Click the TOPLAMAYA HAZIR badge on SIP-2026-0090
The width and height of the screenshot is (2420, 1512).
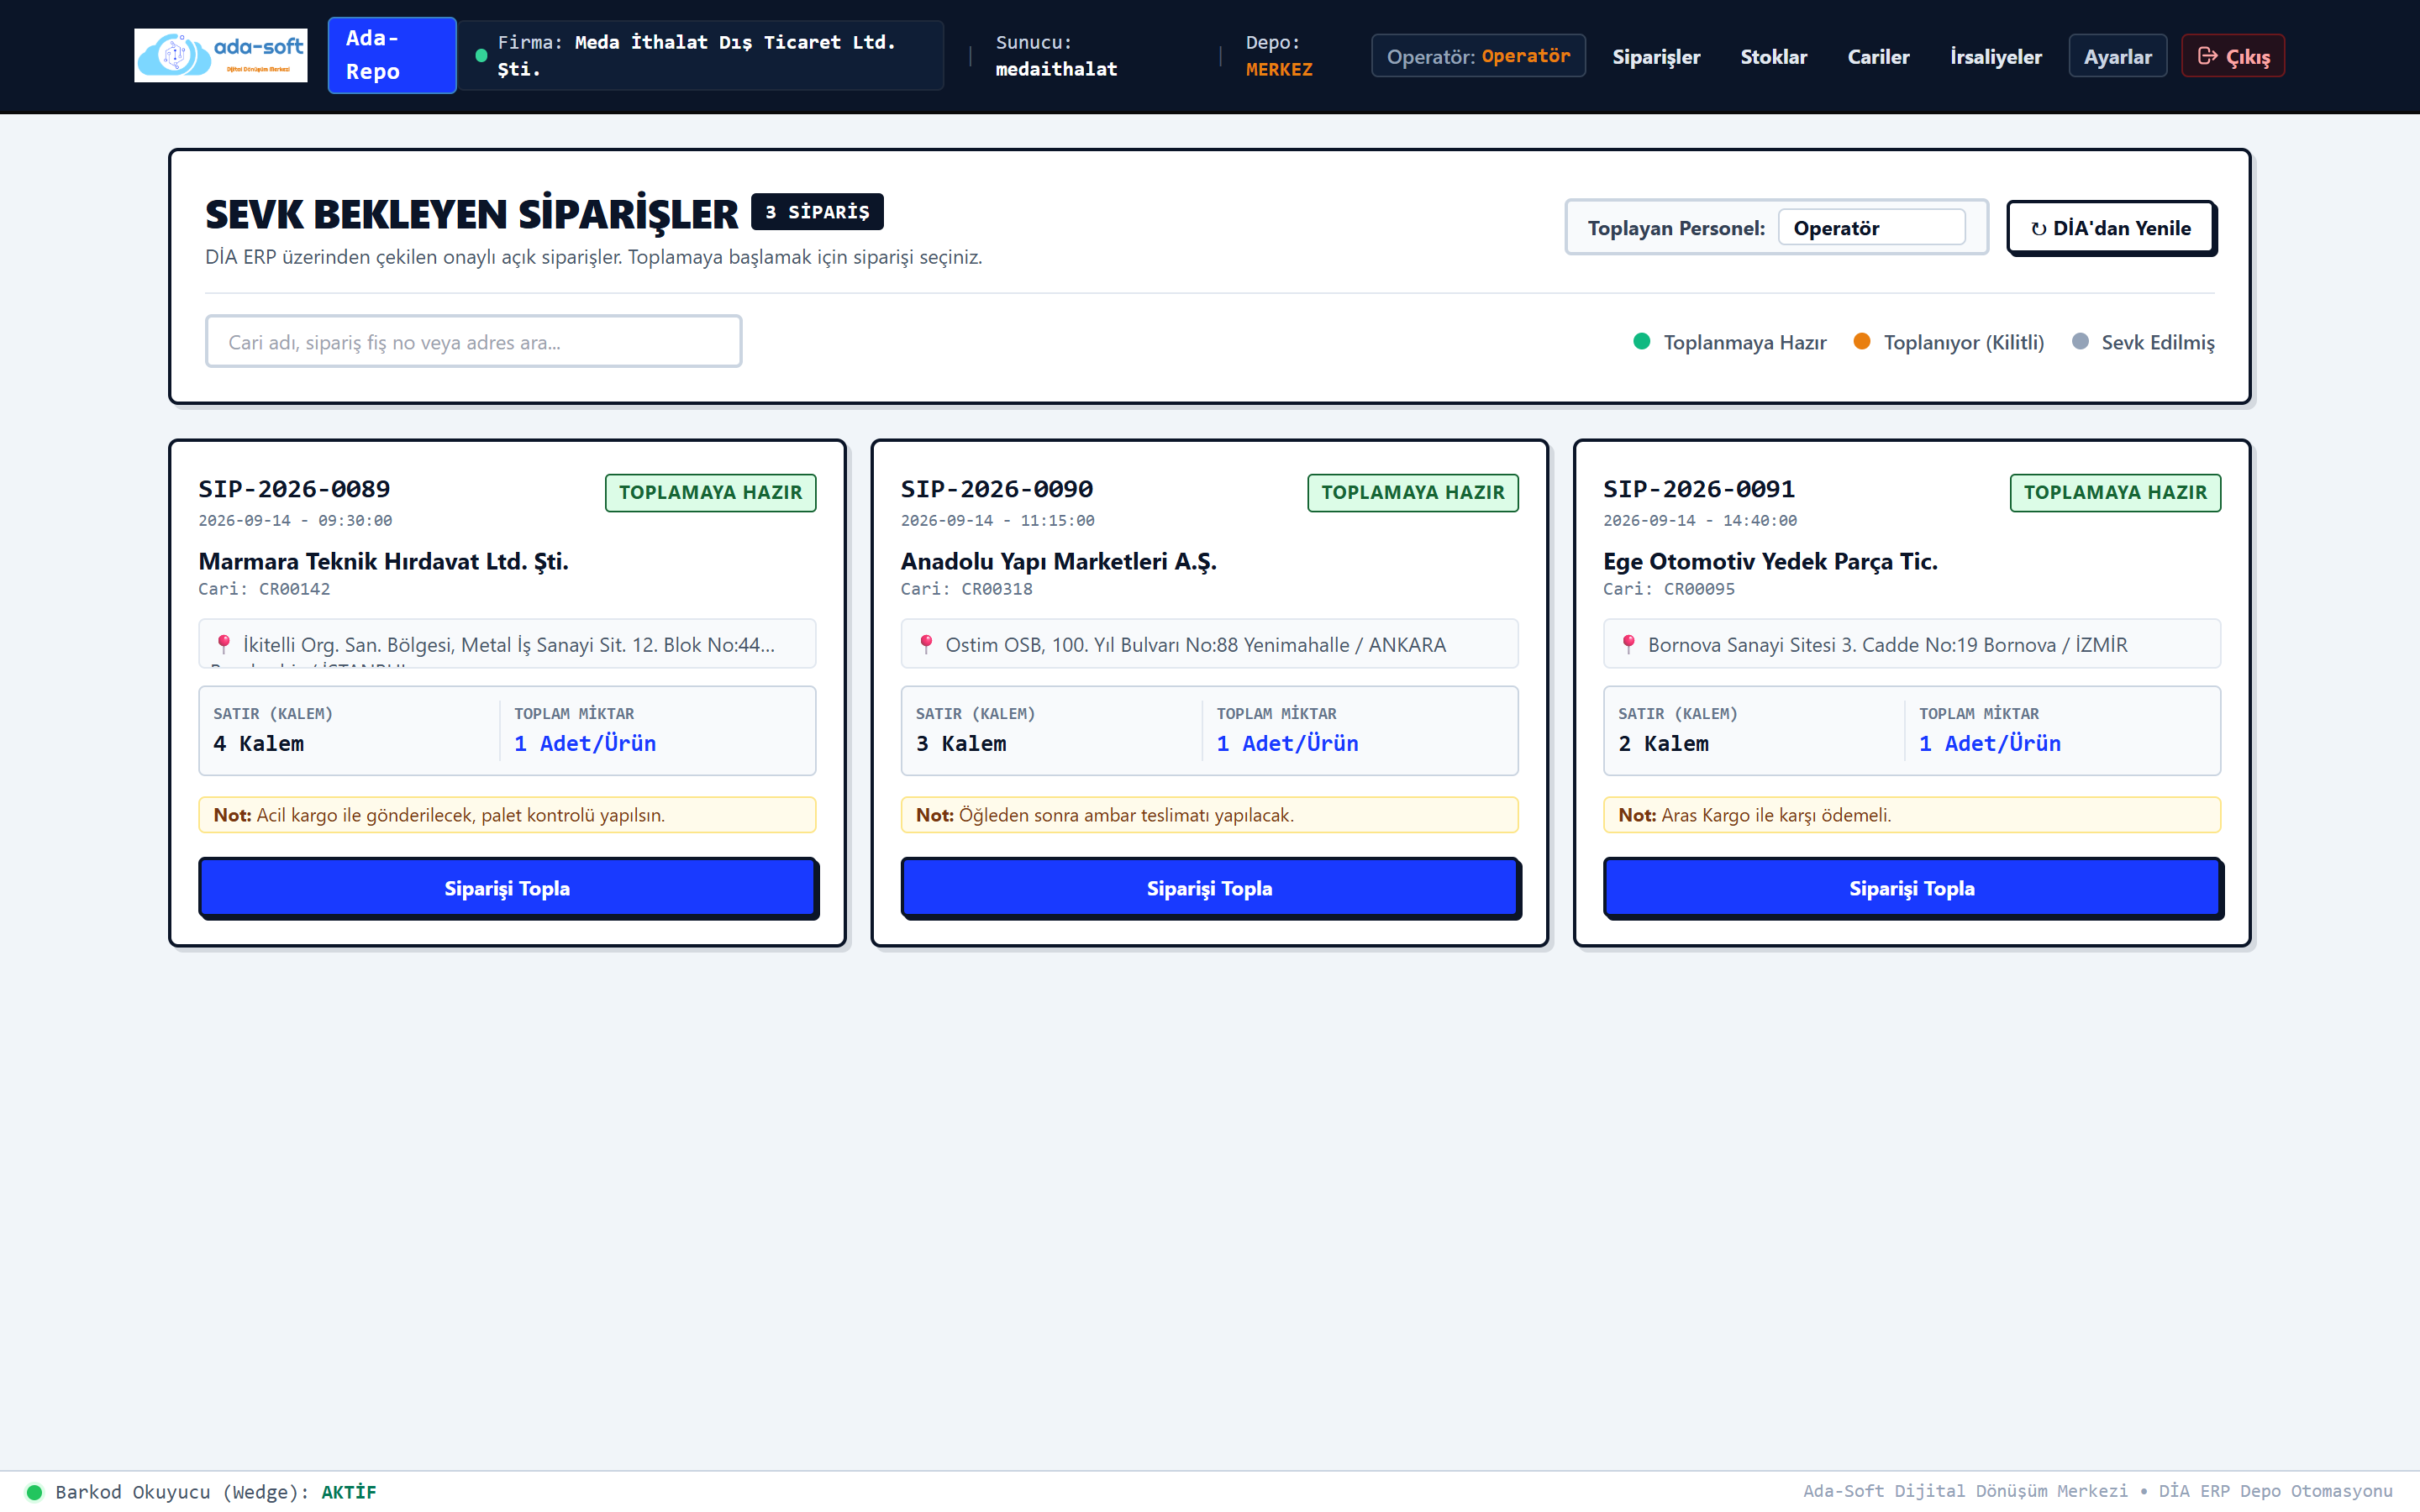[1412, 492]
